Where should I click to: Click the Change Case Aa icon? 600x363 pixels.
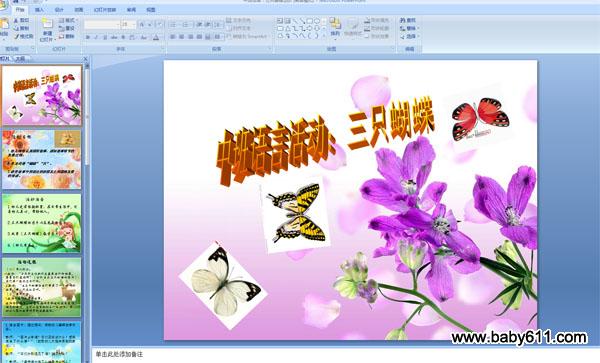pyautogui.click(x=144, y=37)
